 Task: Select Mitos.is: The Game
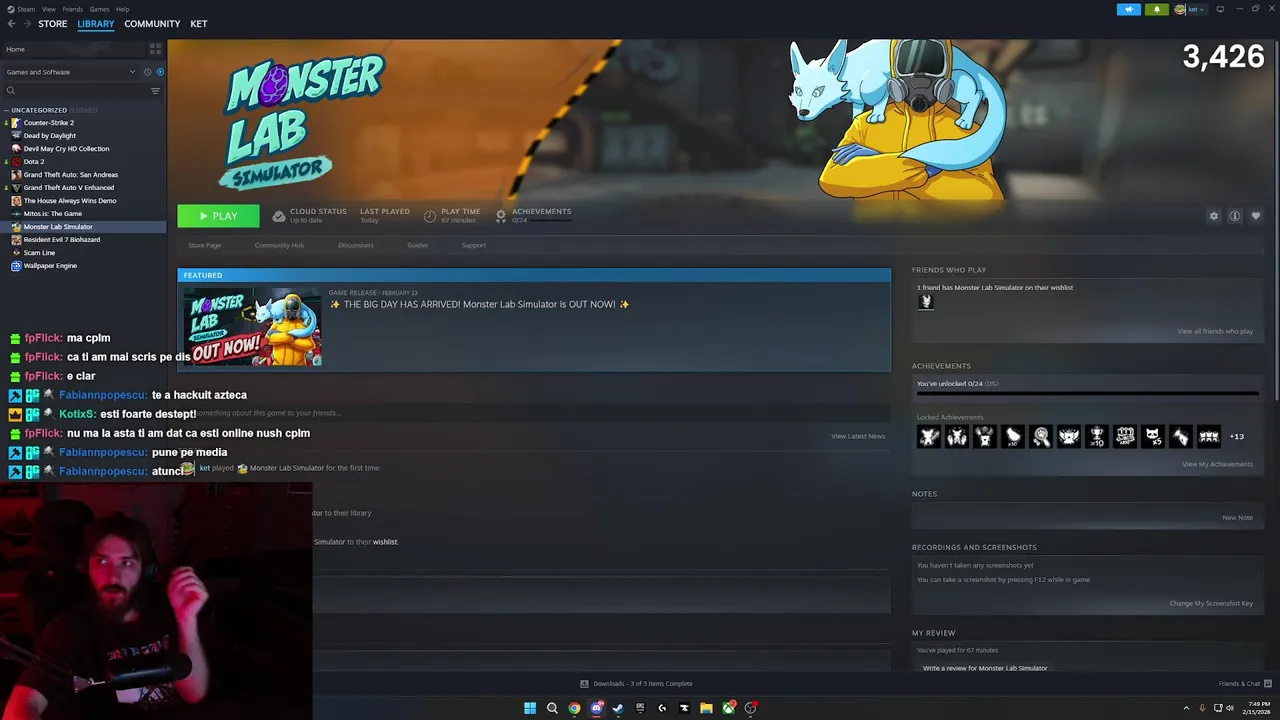(x=52, y=214)
